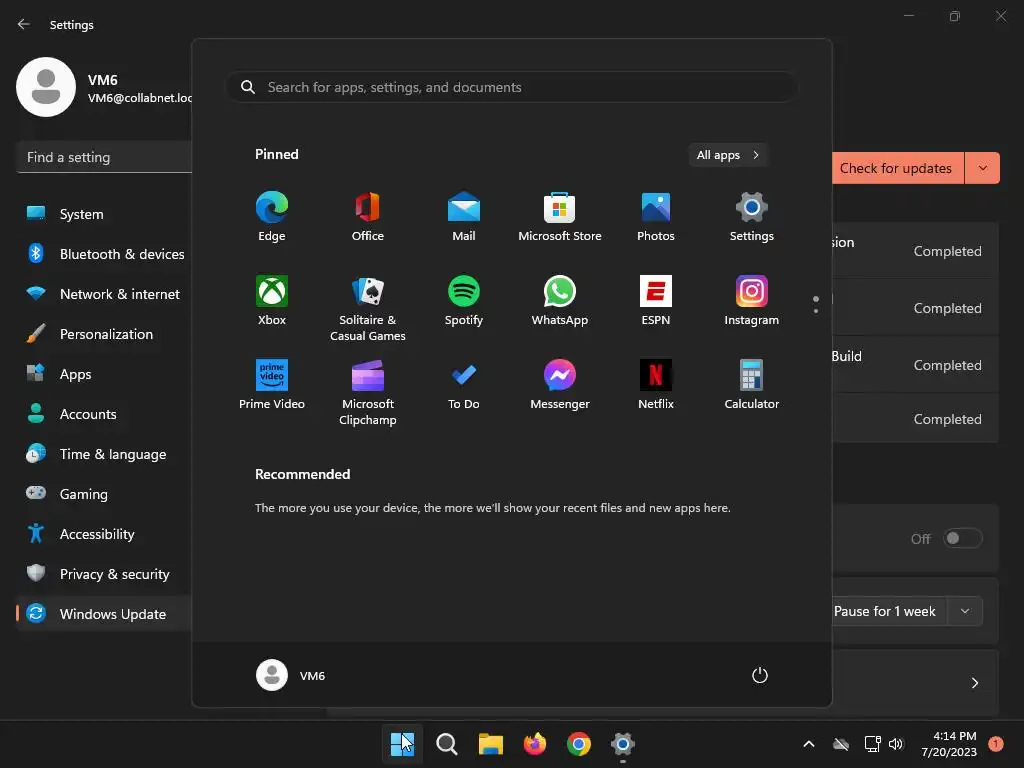Expand Check for updates dropdown arrow
This screenshot has height=768, width=1024.
pos(982,168)
